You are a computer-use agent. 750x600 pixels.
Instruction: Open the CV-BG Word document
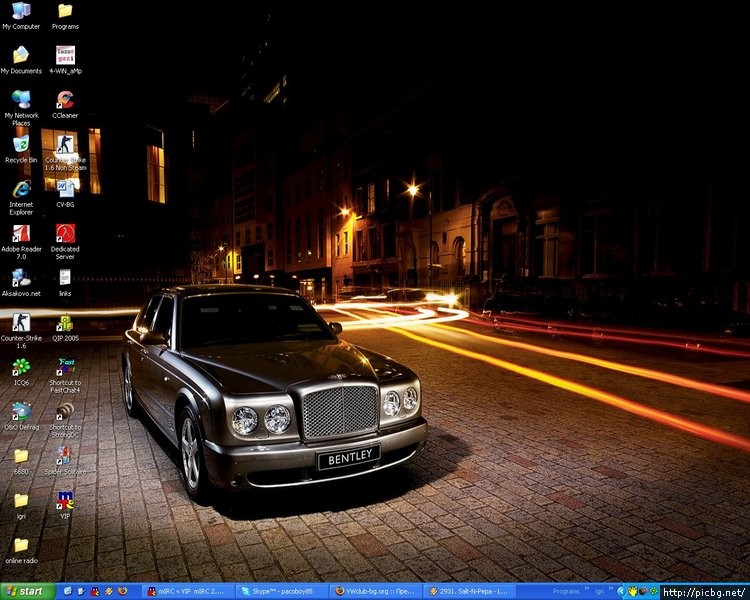(x=65, y=194)
